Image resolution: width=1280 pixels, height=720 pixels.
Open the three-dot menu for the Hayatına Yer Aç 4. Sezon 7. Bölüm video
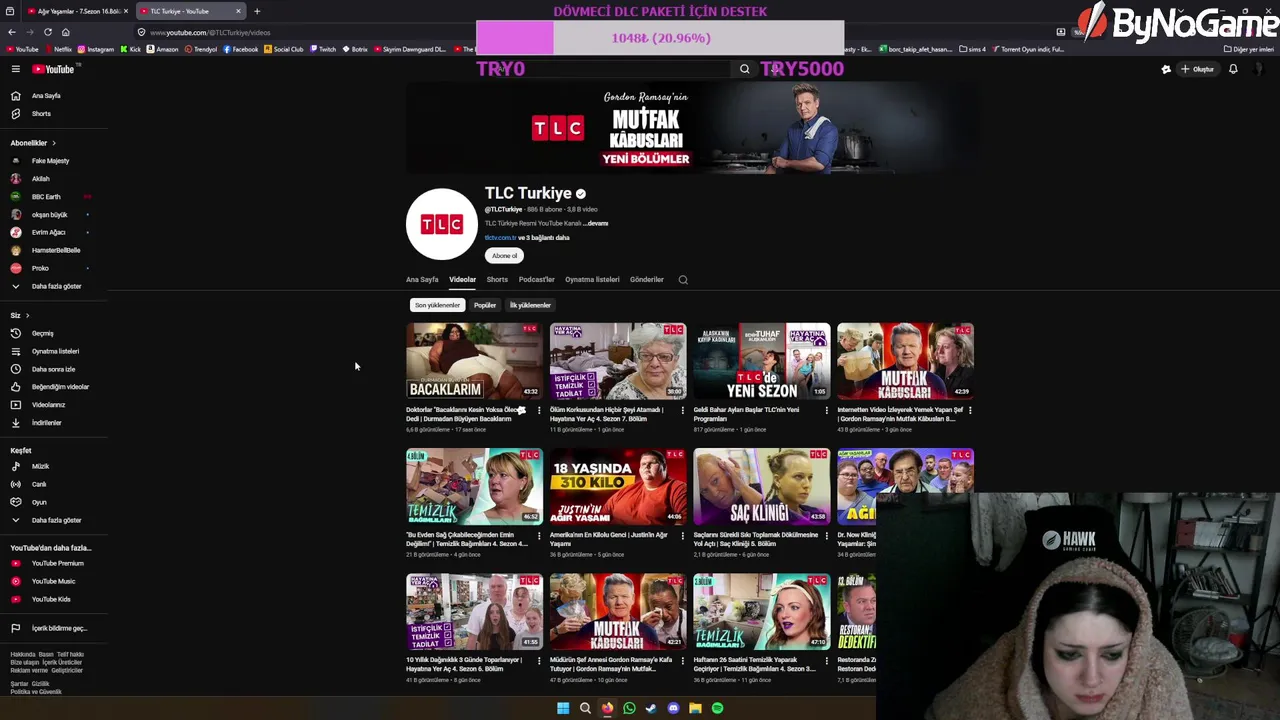683,410
